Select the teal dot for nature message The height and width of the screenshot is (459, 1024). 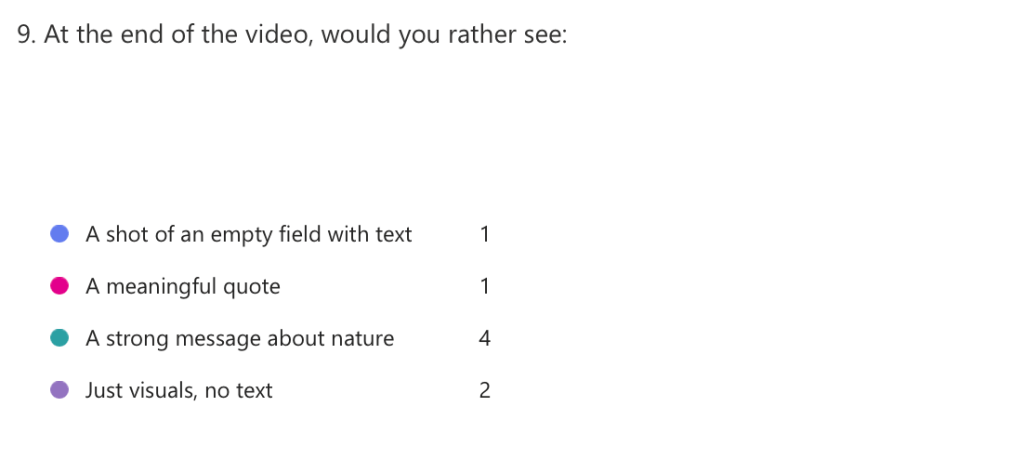pos(60,339)
